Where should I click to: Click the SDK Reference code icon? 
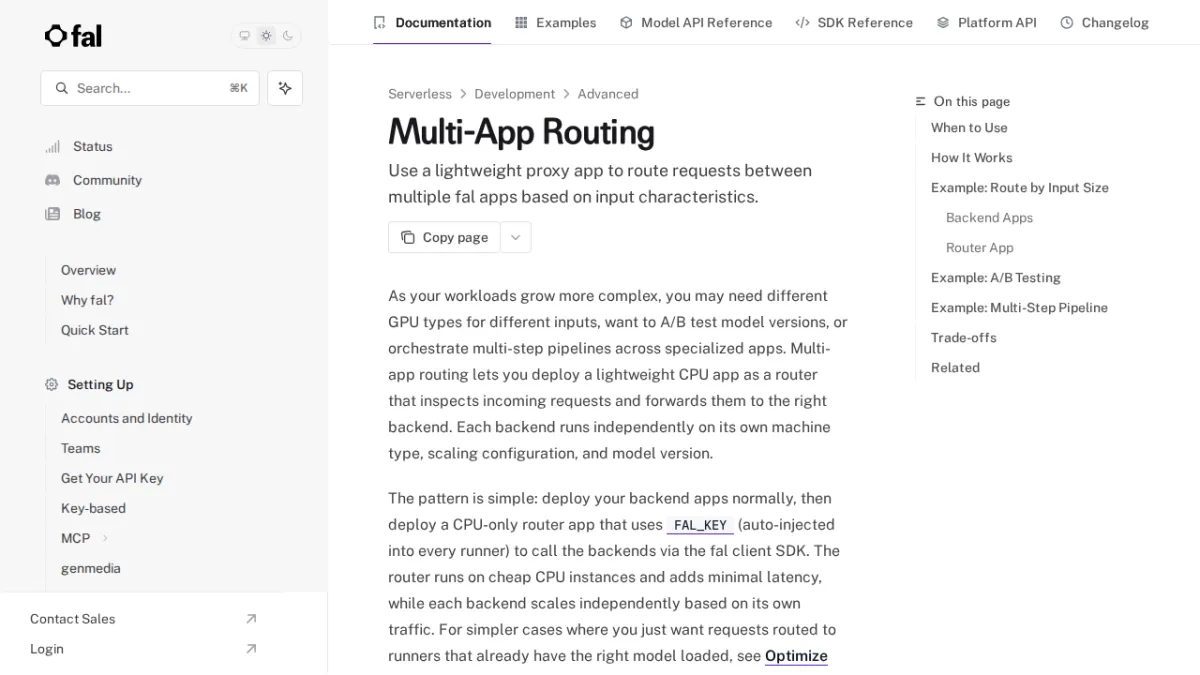point(802,22)
